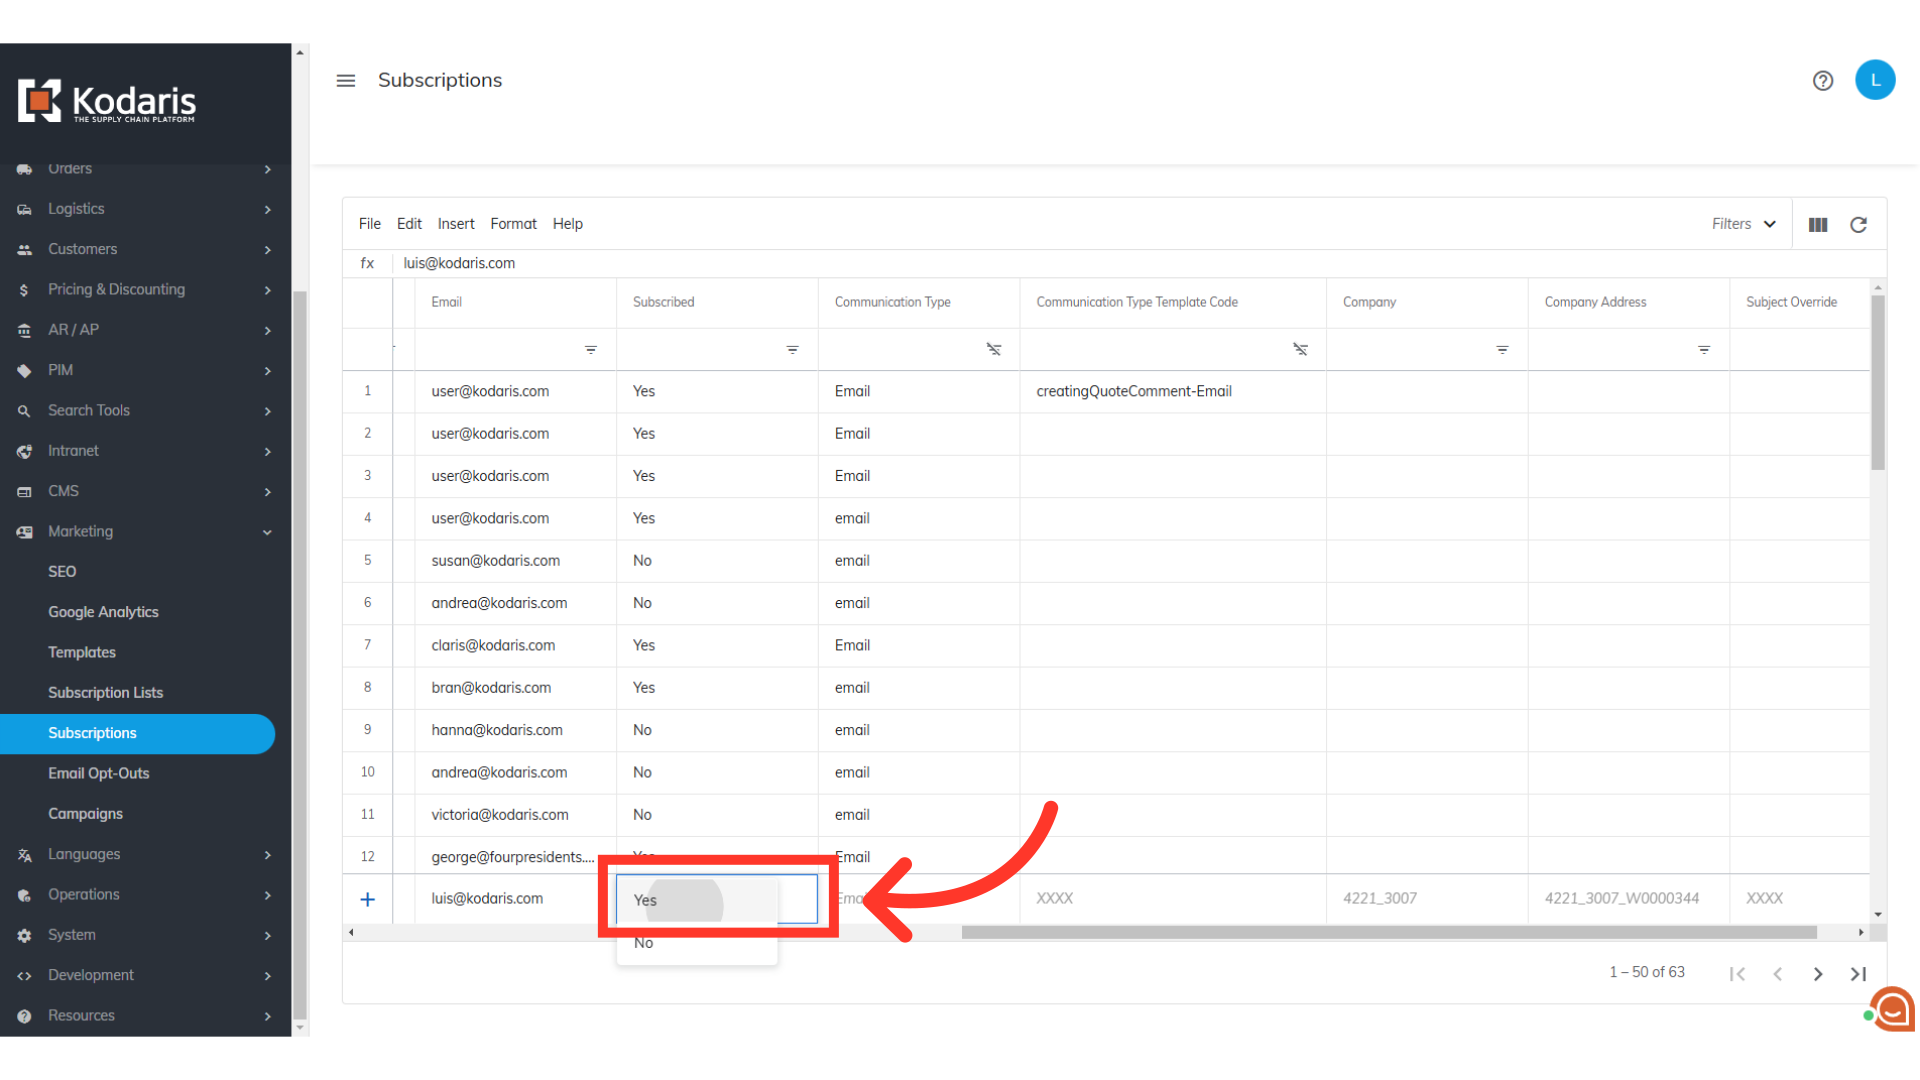Open Subscription Lists page
The height and width of the screenshot is (1080, 1920).
[x=105, y=692]
